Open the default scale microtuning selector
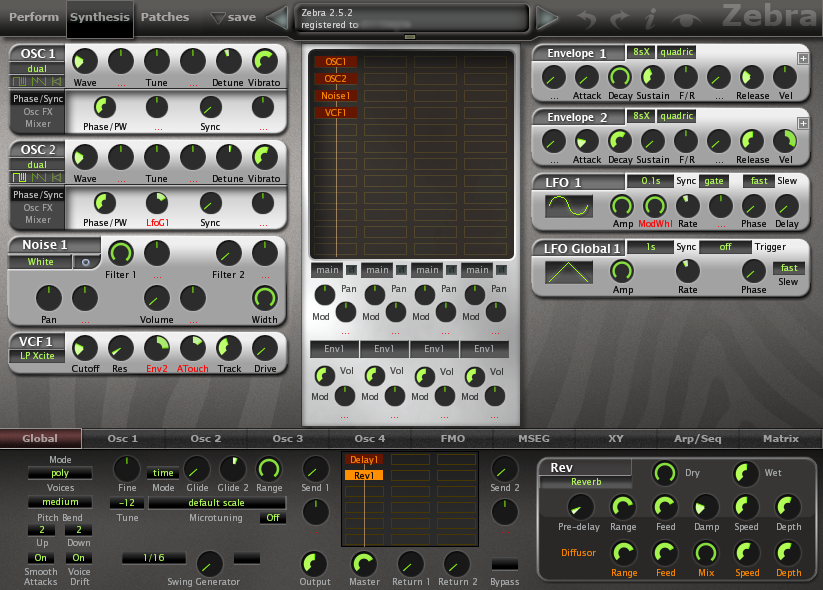Screen dimensions: 823x590 [x=216, y=503]
